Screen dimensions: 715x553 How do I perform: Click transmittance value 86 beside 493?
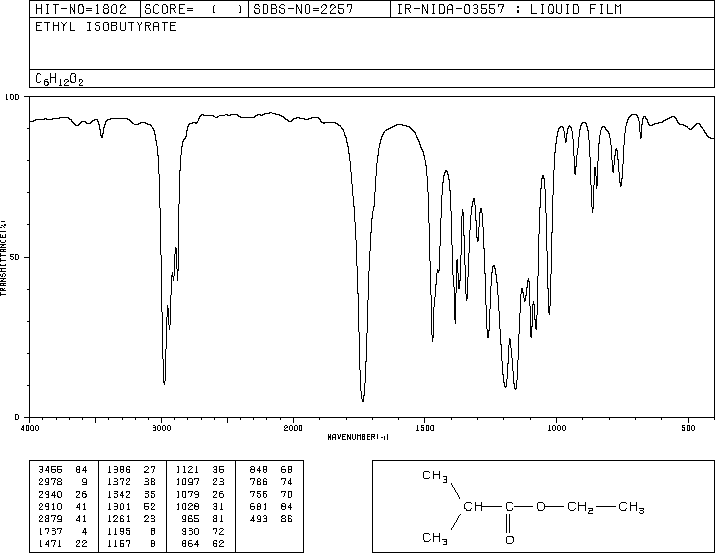287,519
